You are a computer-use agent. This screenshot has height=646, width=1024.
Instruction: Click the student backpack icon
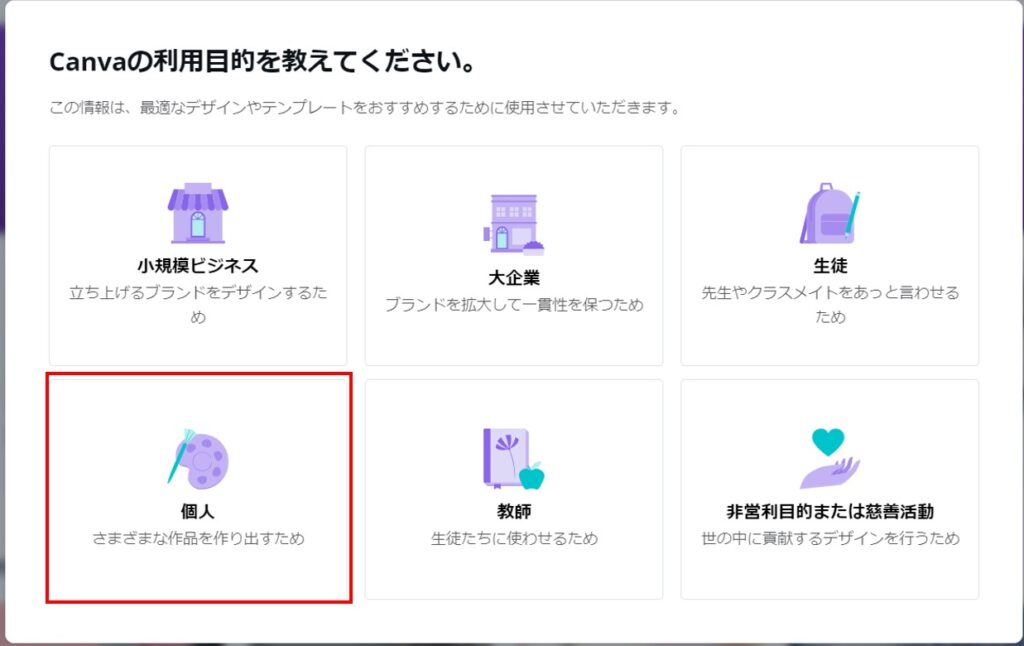coord(830,213)
